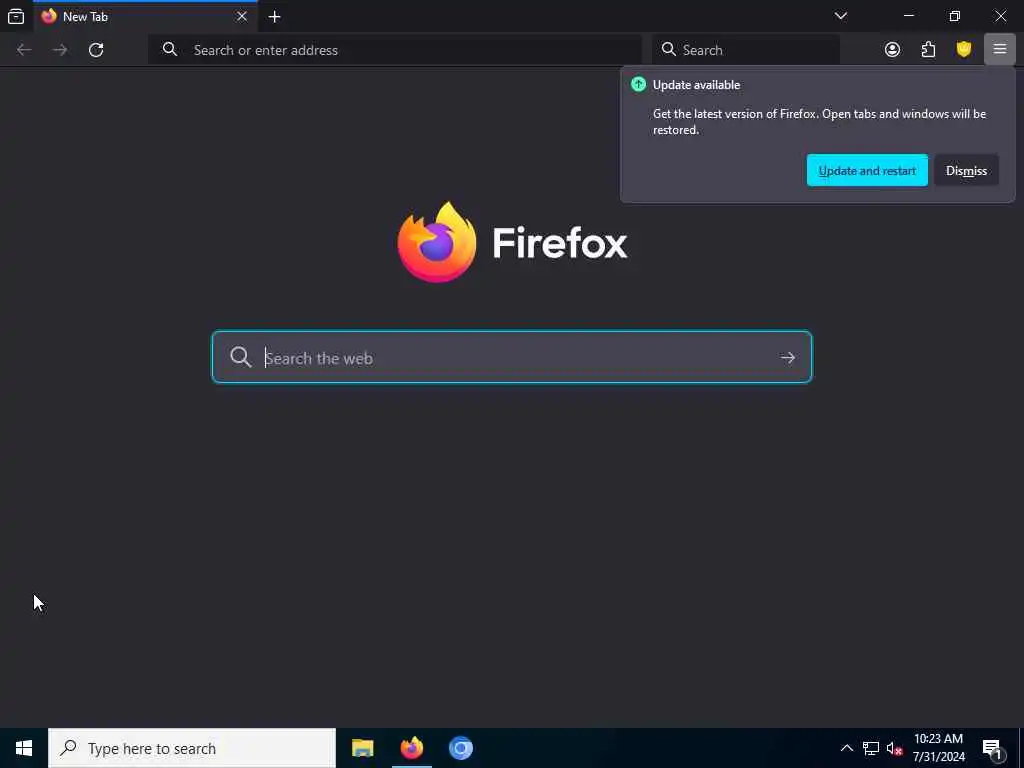Screen dimensions: 1024x768
Task: Open the Windows notification center
Action: pyautogui.click(x=992, y=748)
